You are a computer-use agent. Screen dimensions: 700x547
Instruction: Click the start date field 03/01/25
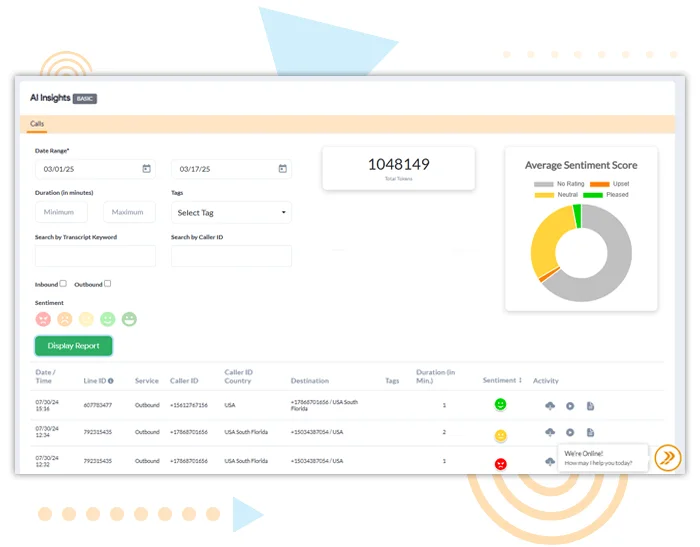point(95,169)
